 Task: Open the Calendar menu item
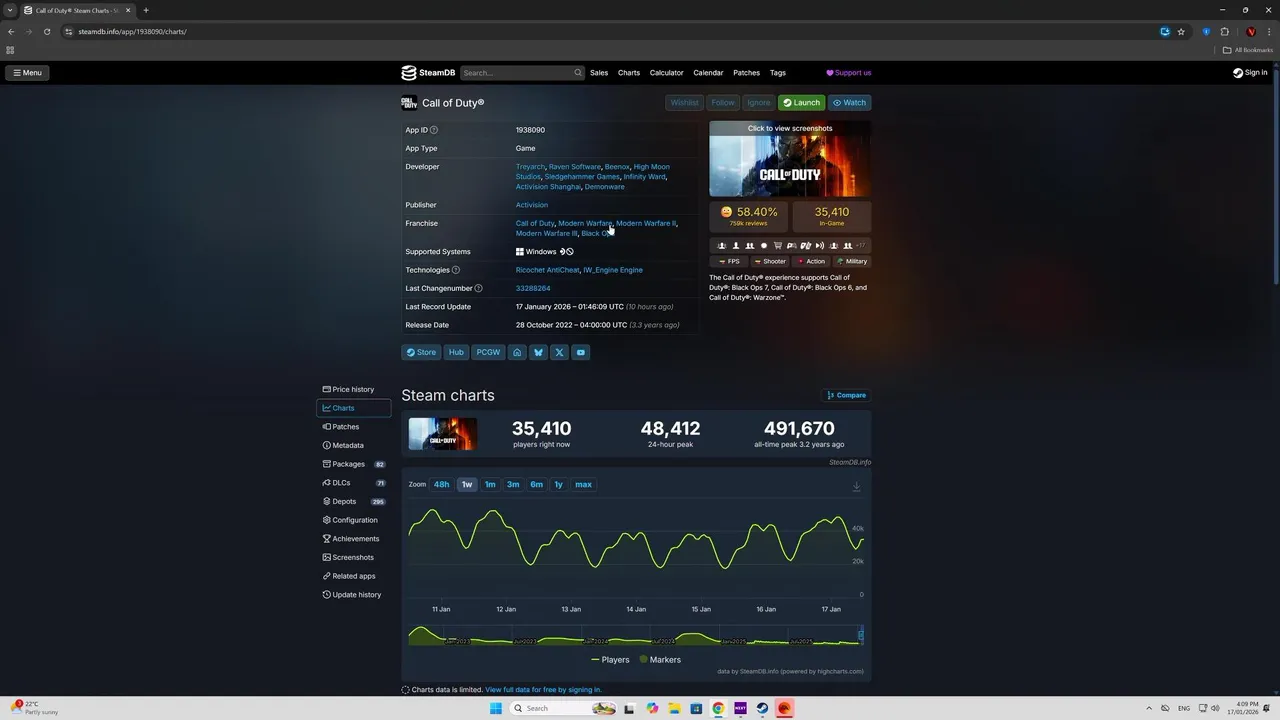coord(708,73)
